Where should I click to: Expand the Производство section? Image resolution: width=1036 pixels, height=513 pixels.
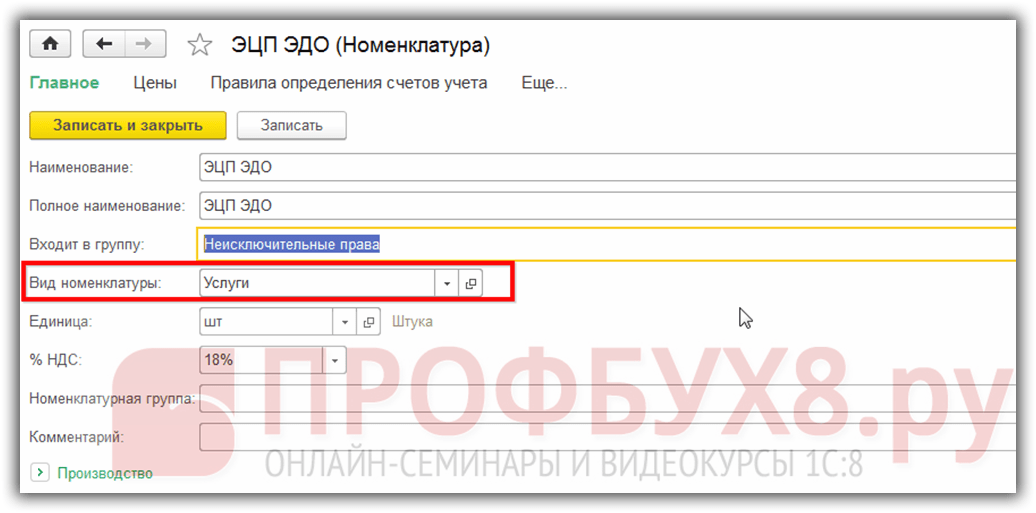coord(40,473)
